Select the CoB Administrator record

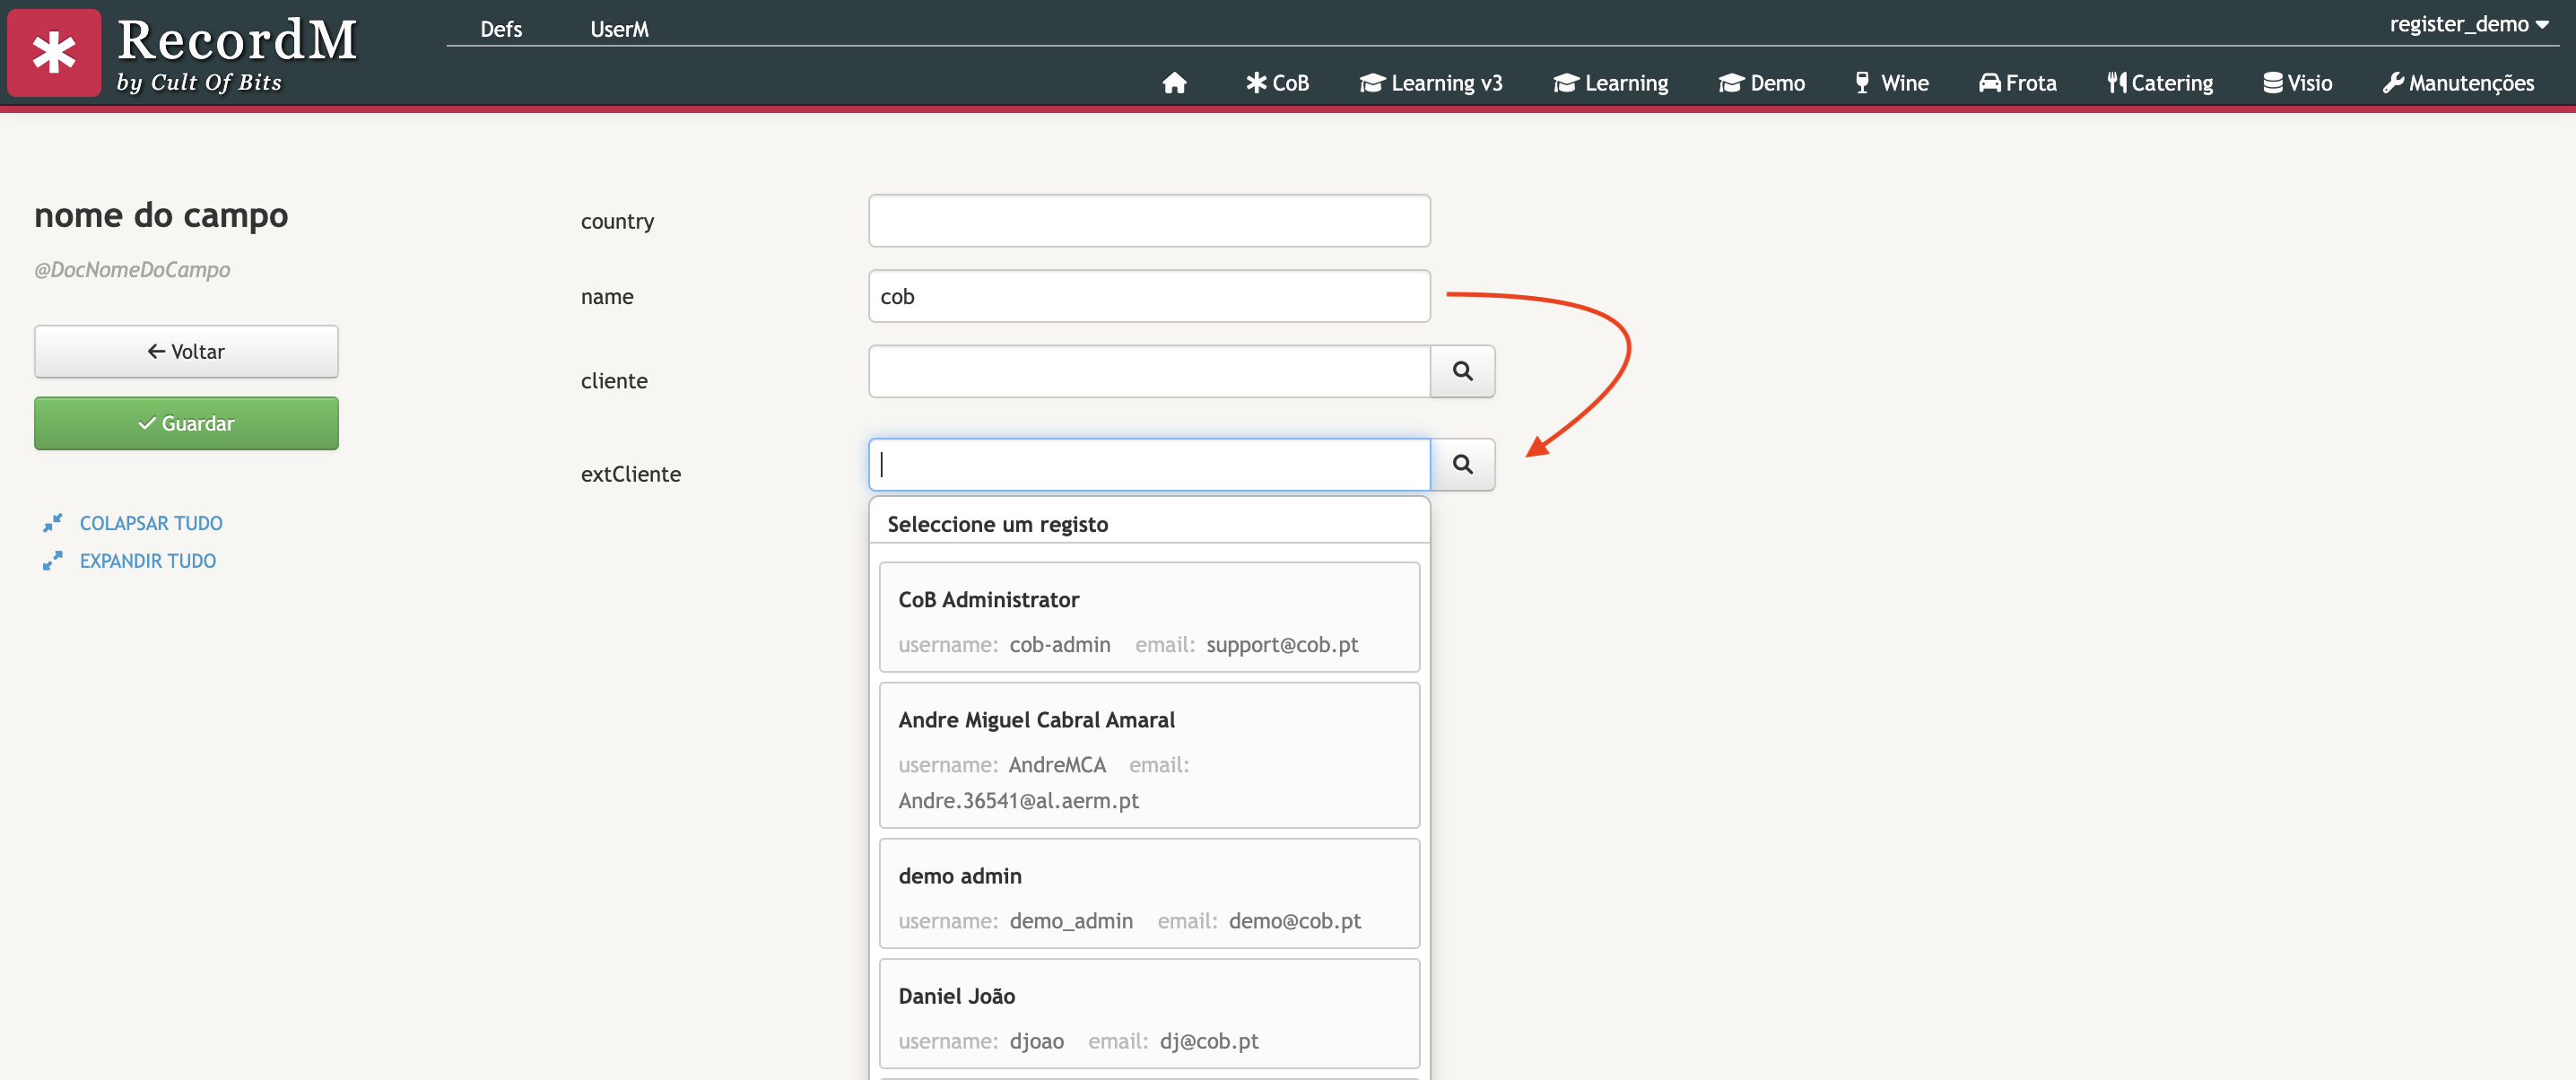pyautogui.click(x=1149, y=617)
